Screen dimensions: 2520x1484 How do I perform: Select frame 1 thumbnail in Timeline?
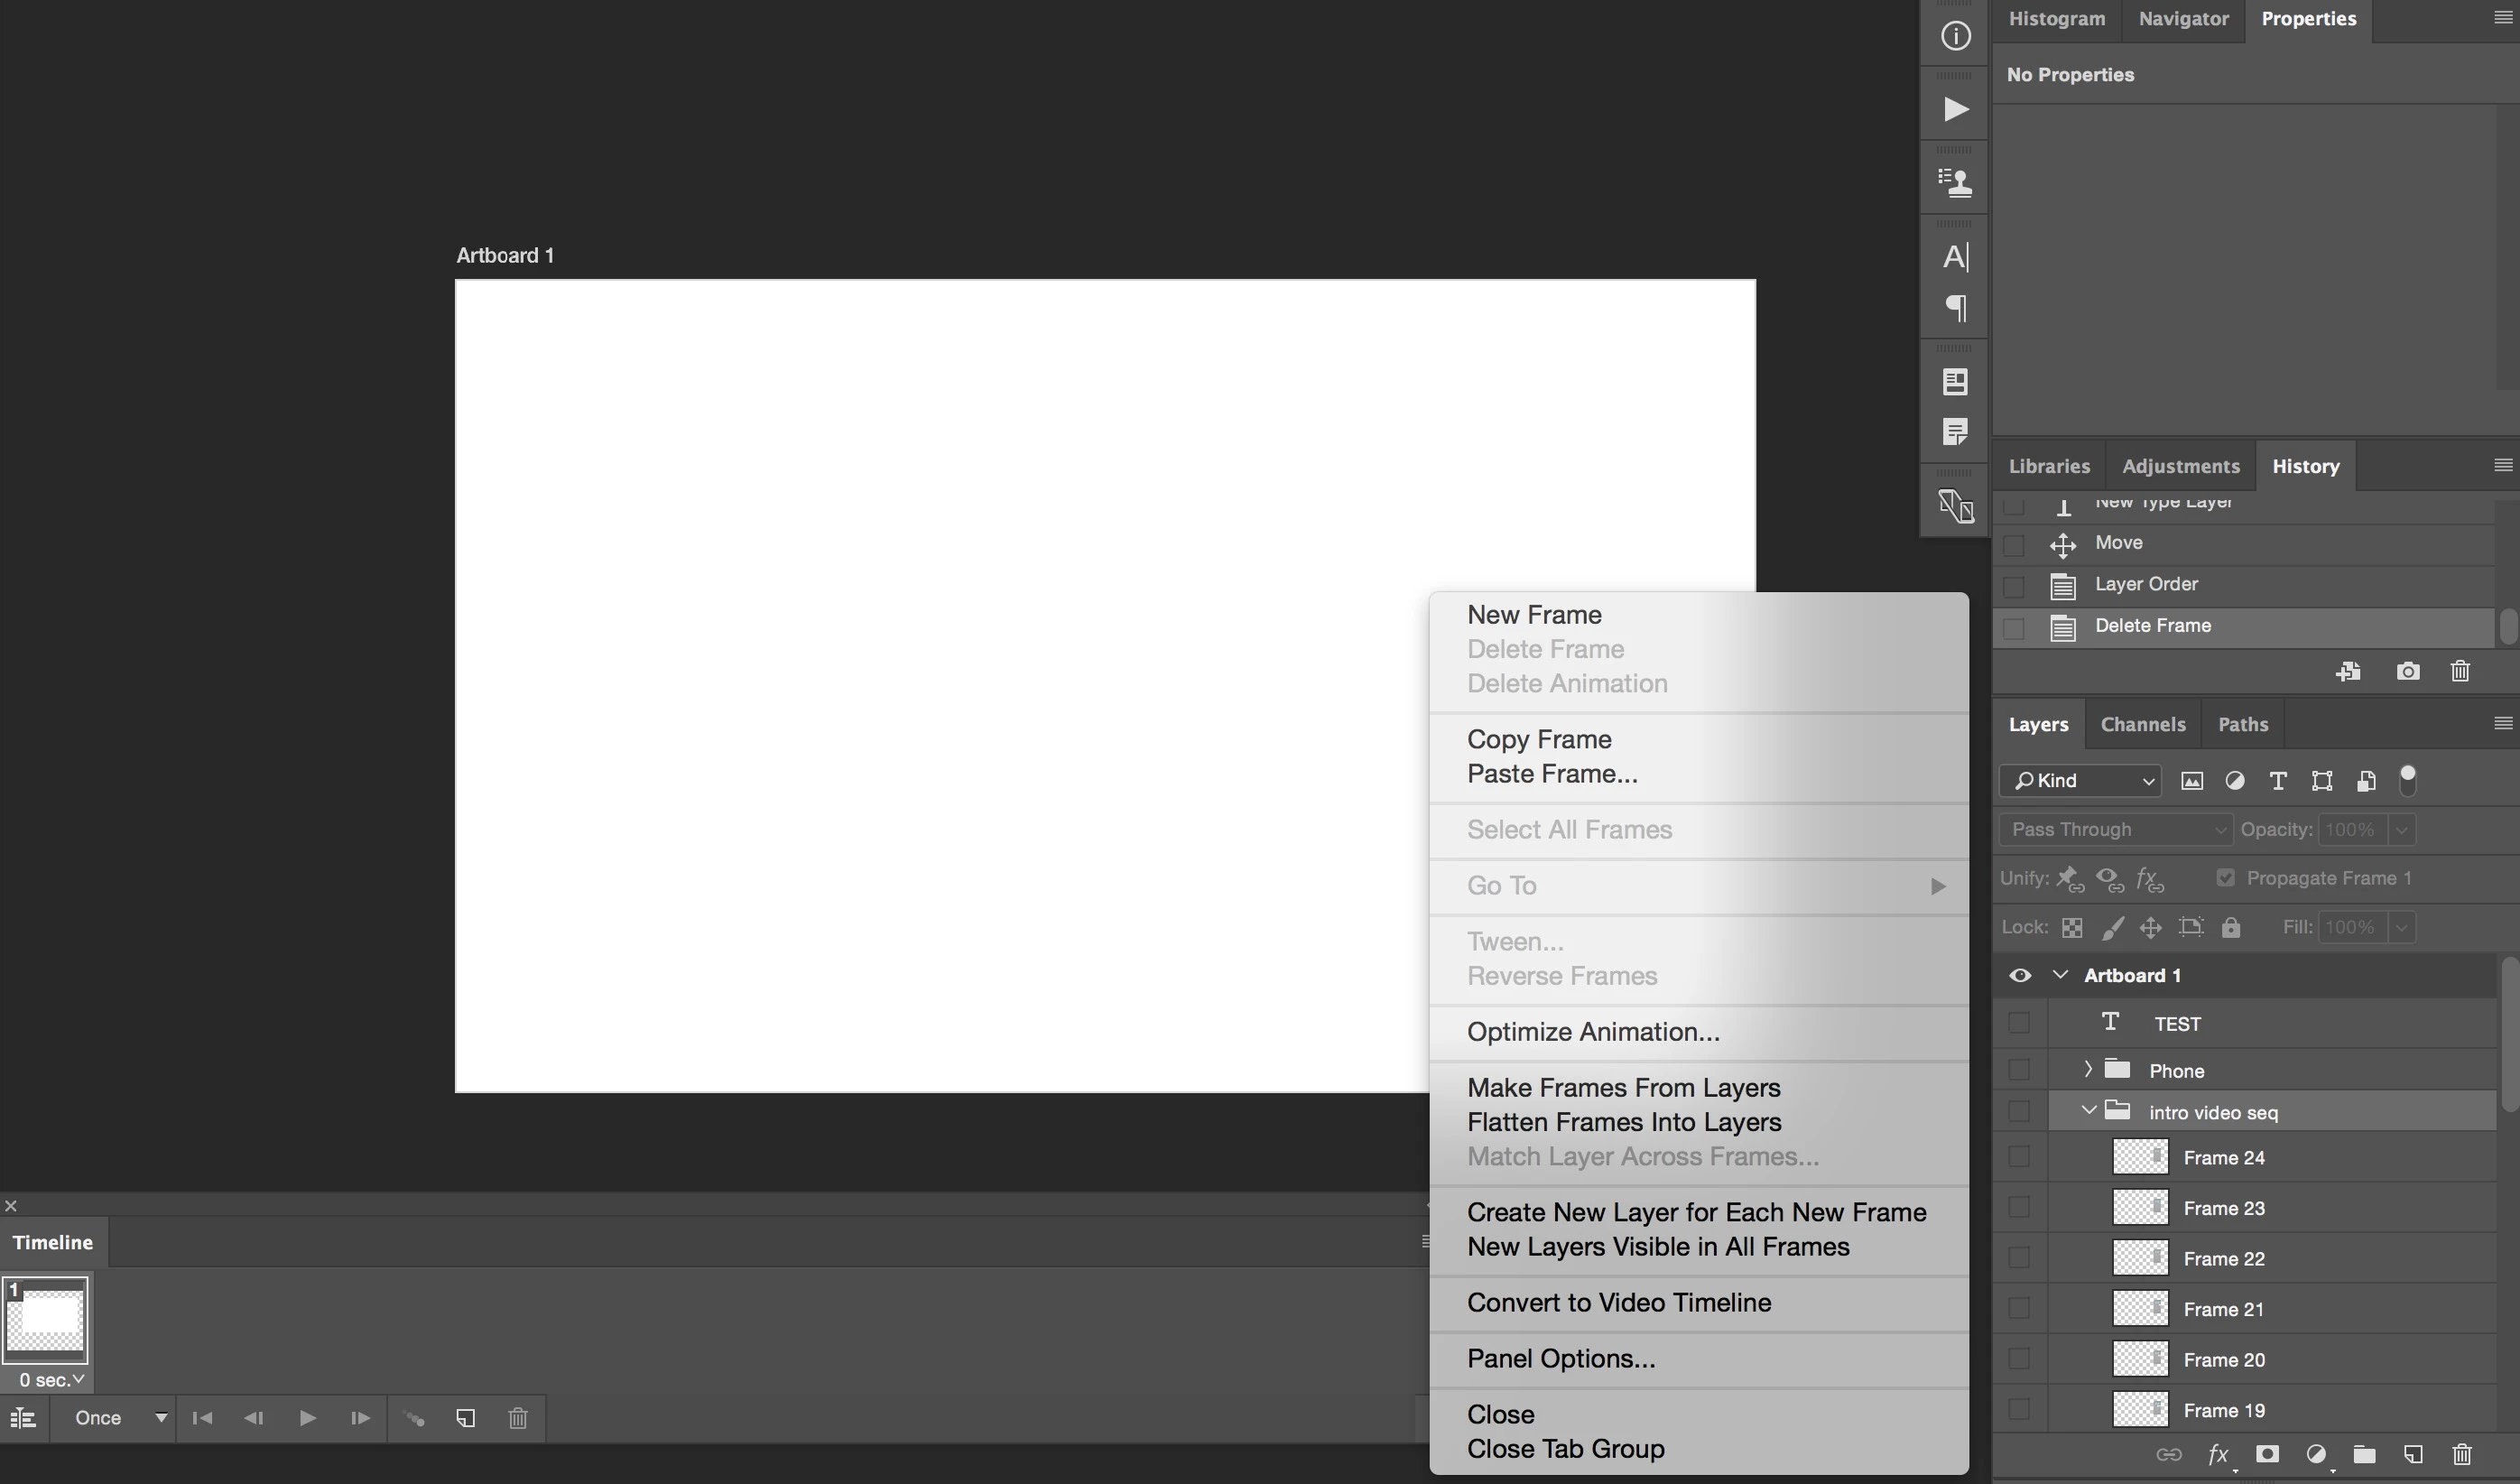tap(46, 1320)
